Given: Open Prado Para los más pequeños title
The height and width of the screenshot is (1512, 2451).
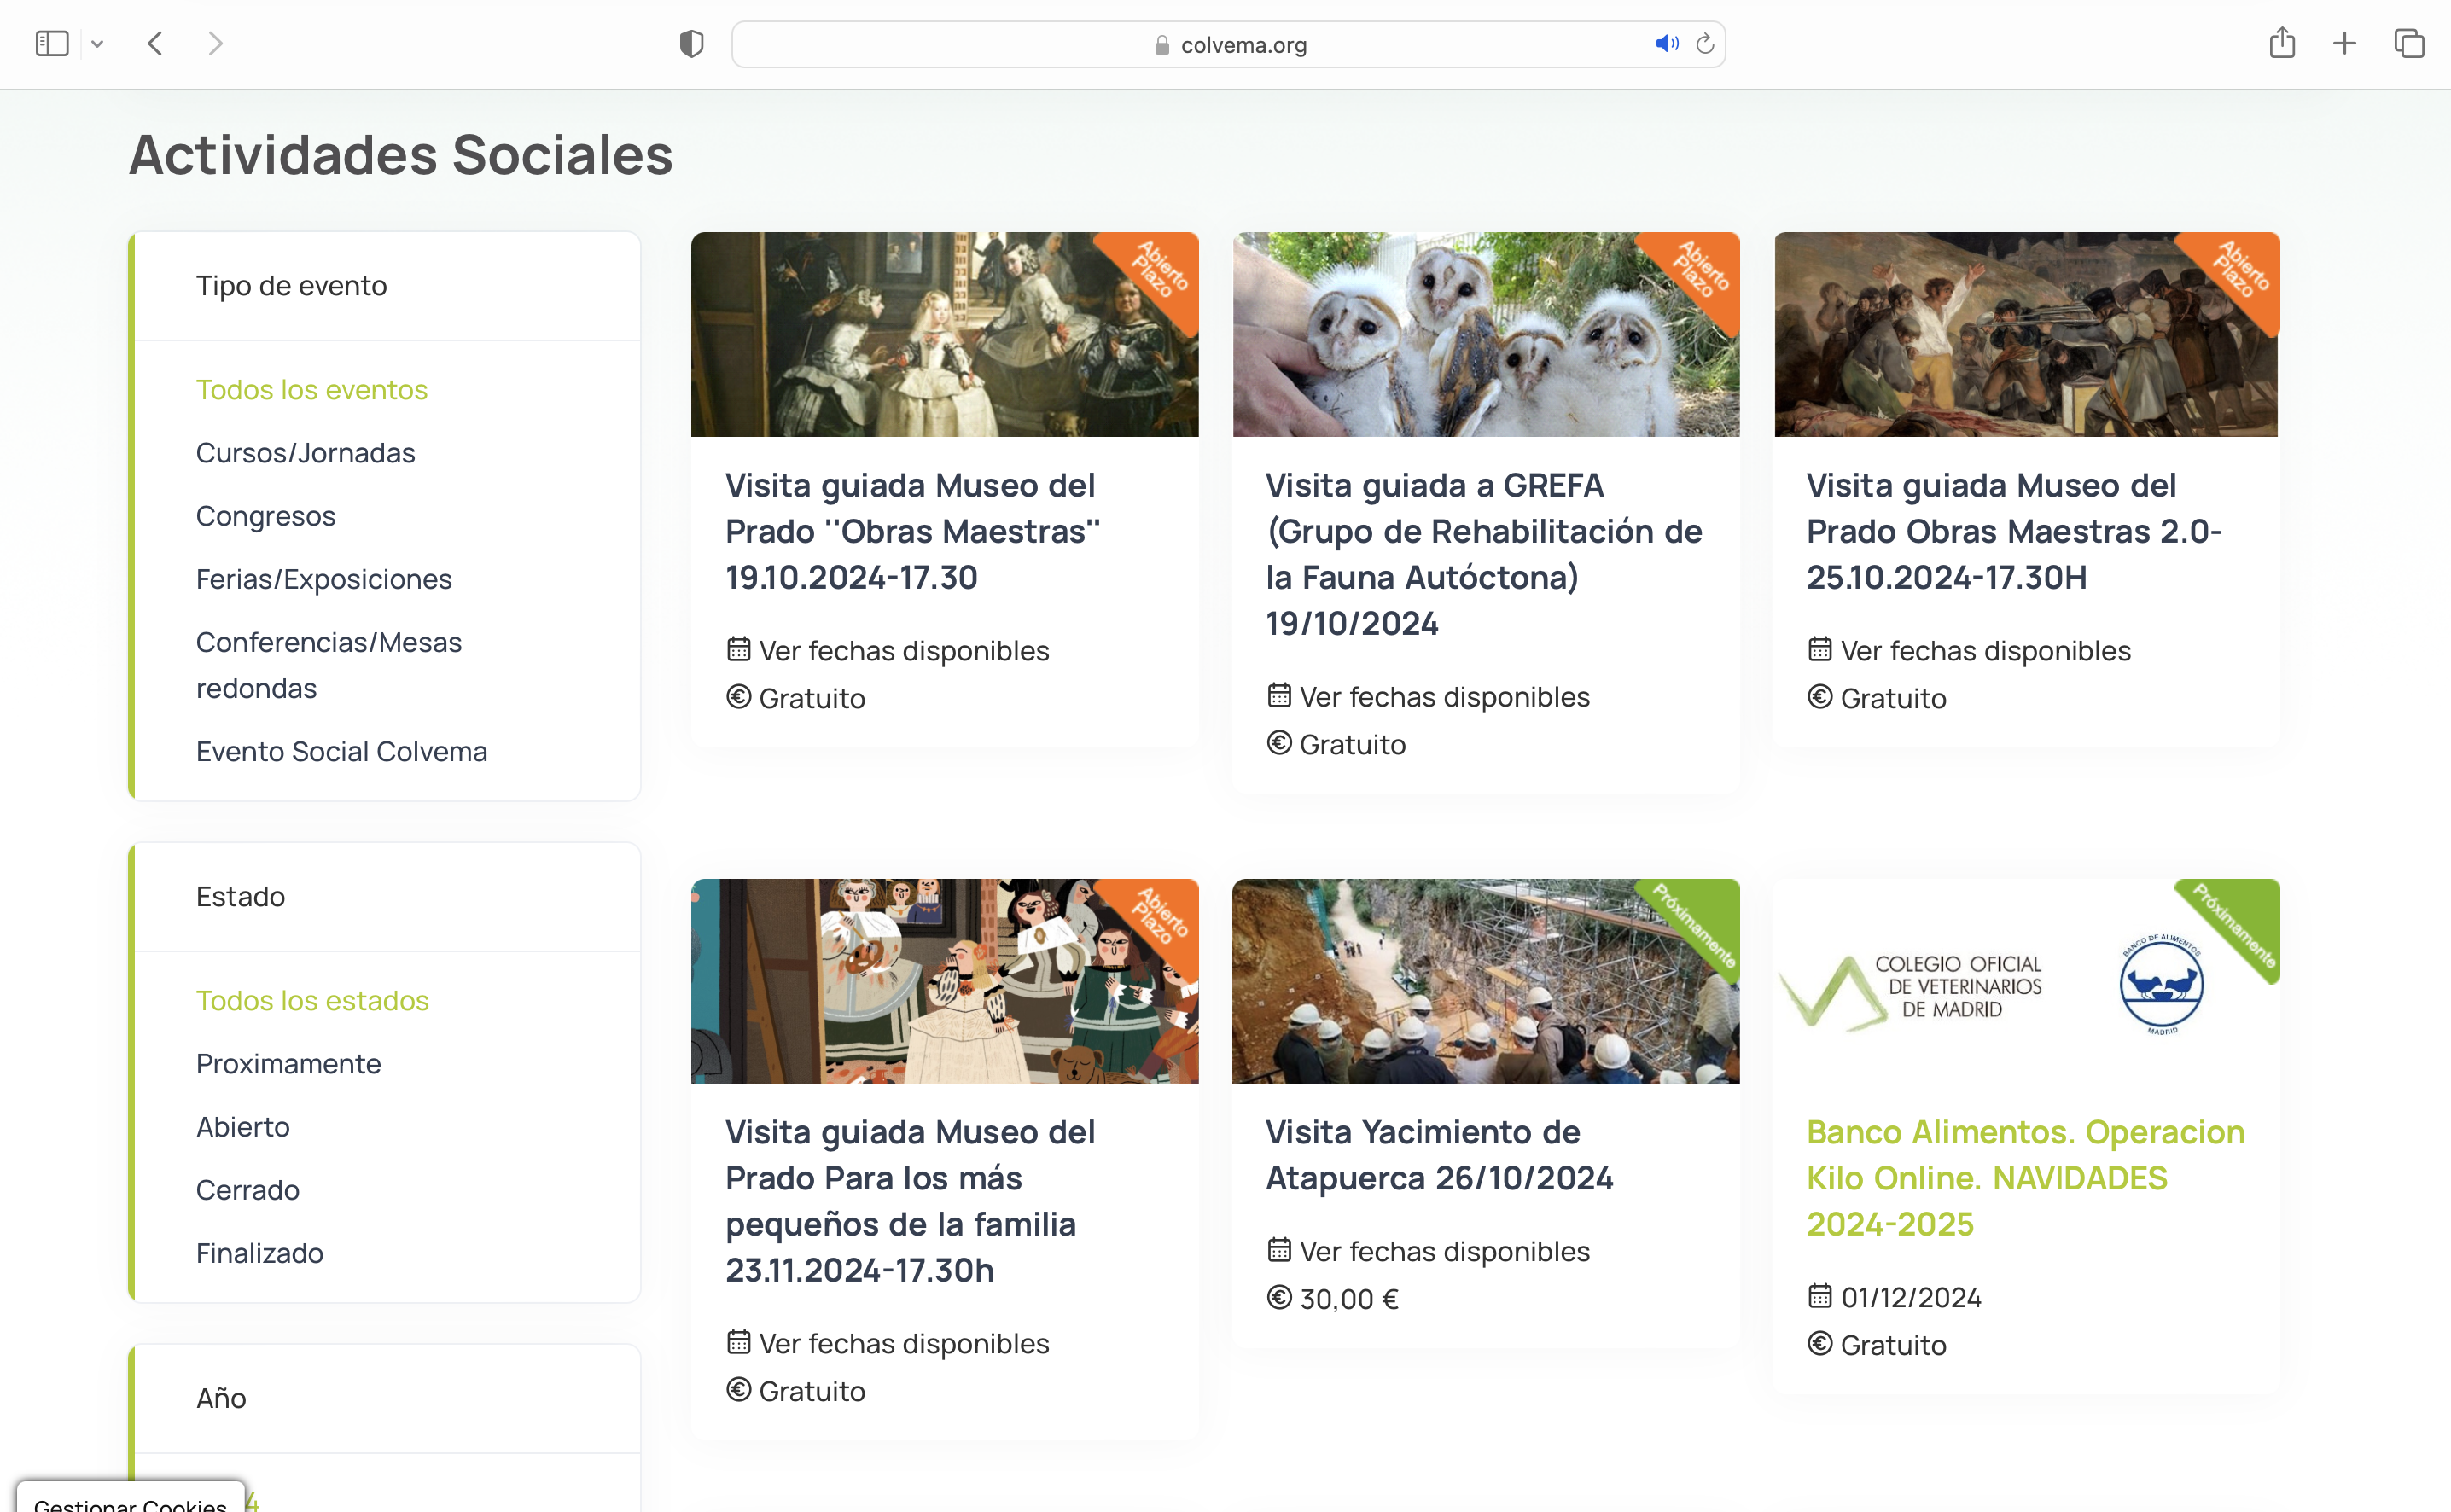Looking at the screenshot, I should pyautogui.click(x=910, y=1201).
